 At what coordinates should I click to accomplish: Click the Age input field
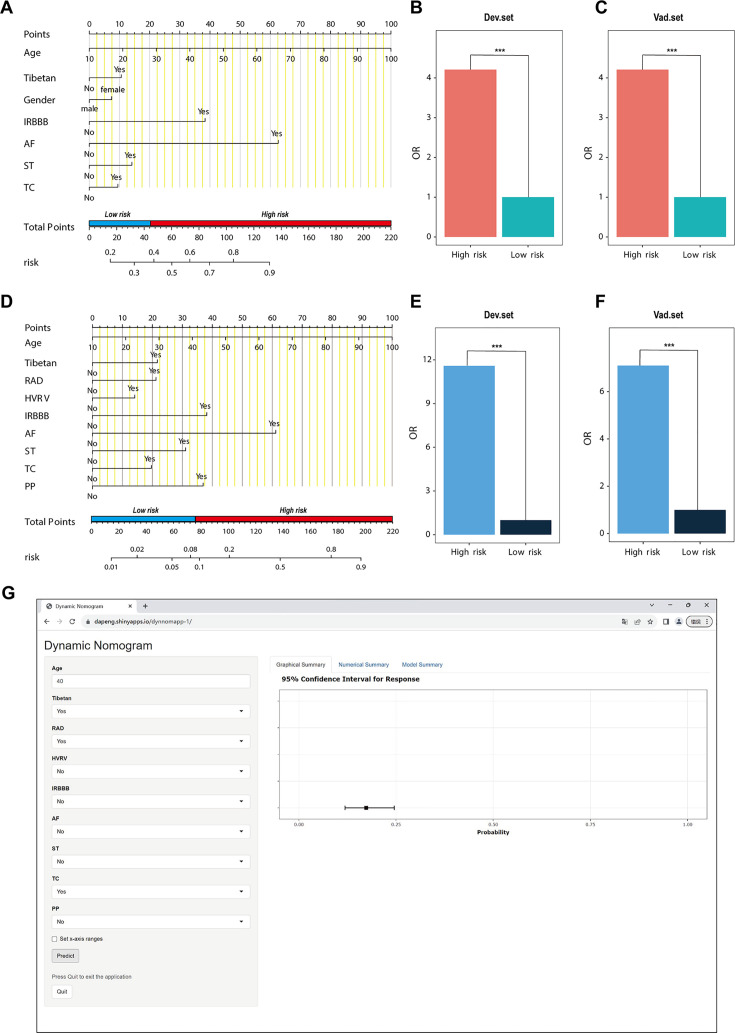tap(151, 681)
